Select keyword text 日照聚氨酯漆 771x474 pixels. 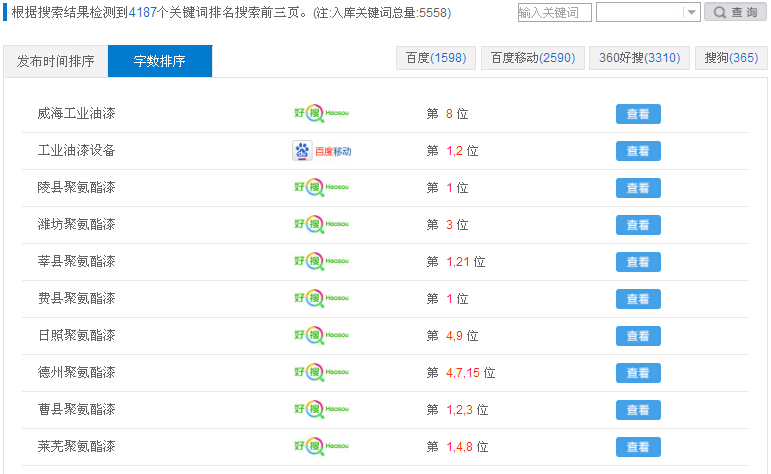point(77,335)
